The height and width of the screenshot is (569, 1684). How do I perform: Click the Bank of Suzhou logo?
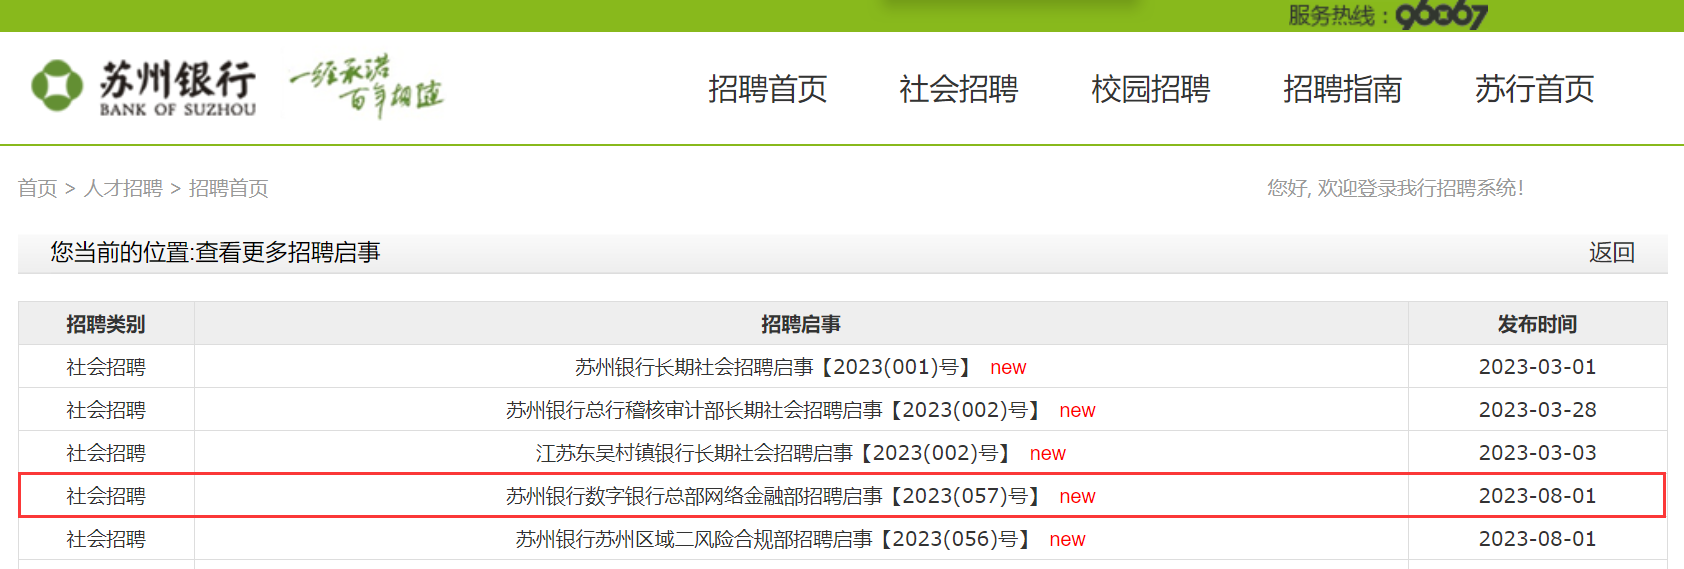pos(143,88)
